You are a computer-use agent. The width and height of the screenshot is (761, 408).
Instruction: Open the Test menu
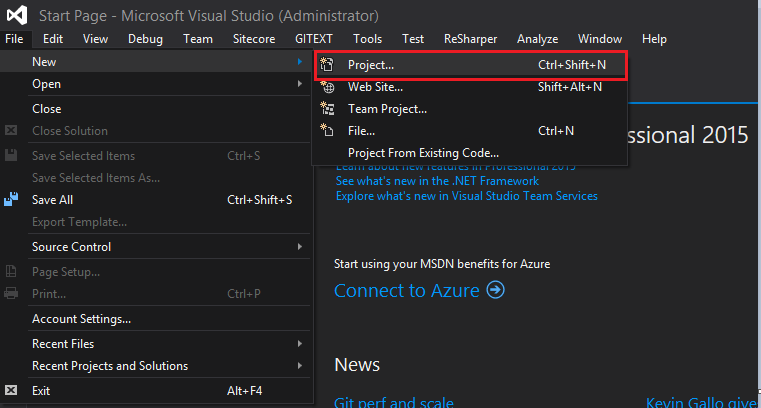coord(413,39)
